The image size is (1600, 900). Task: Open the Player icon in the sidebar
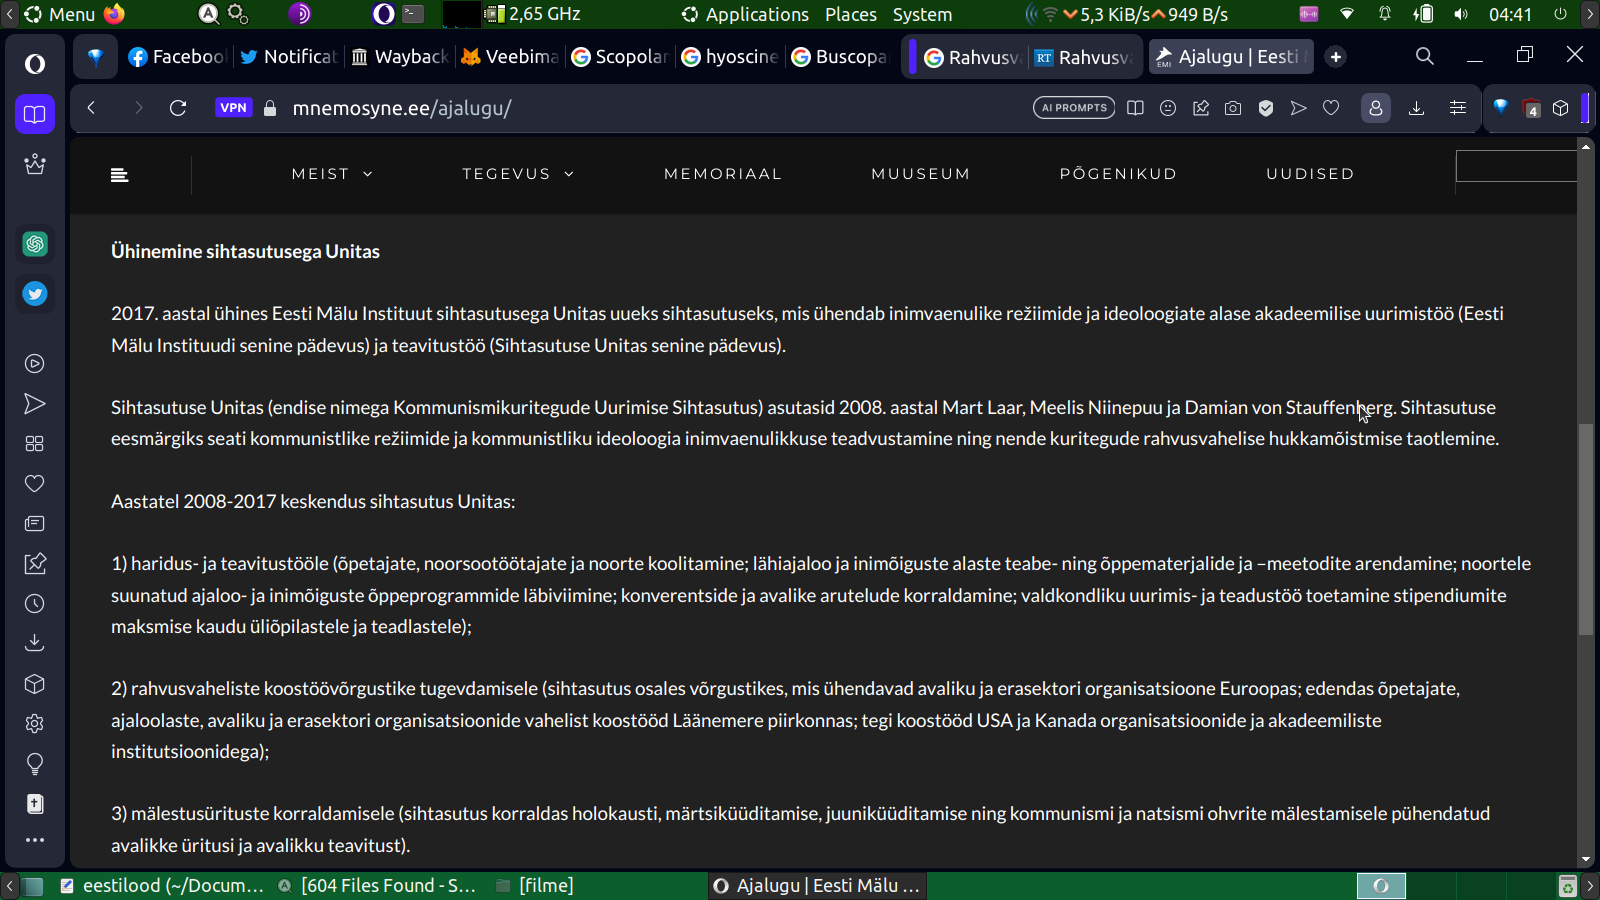tap(35, 364)
